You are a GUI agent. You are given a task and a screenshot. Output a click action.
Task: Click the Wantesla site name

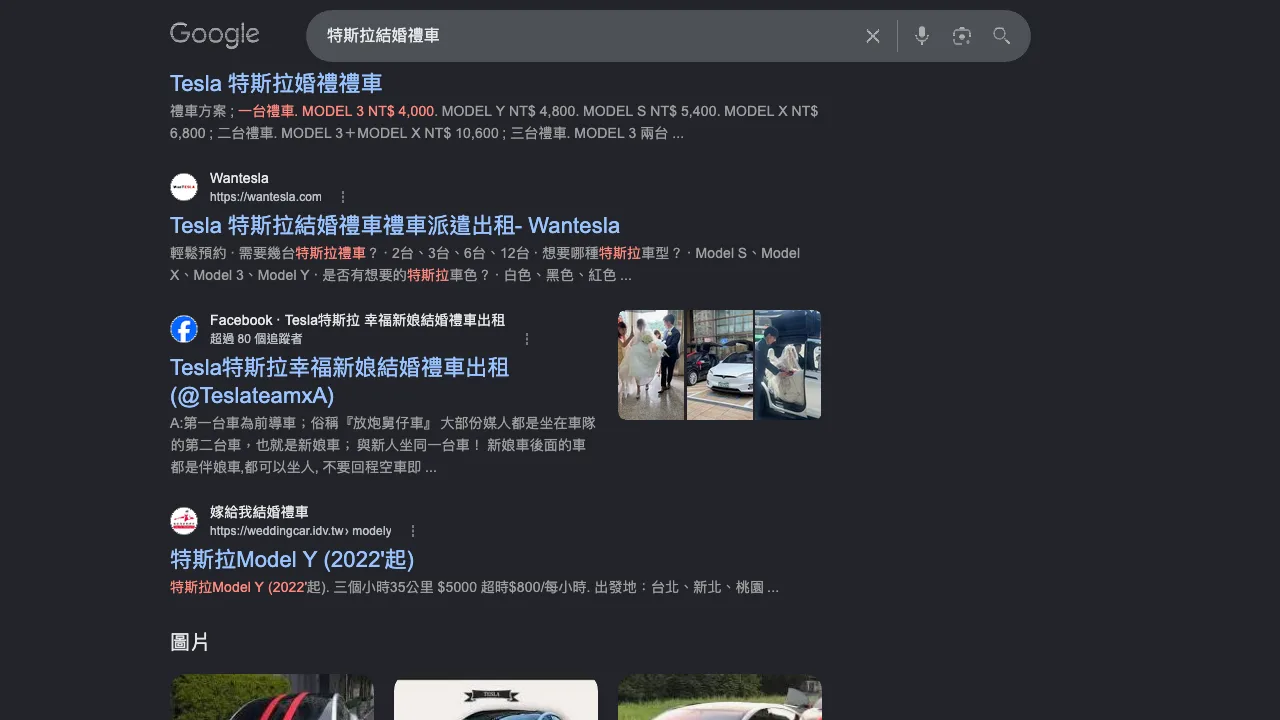[x=239, y=178]
